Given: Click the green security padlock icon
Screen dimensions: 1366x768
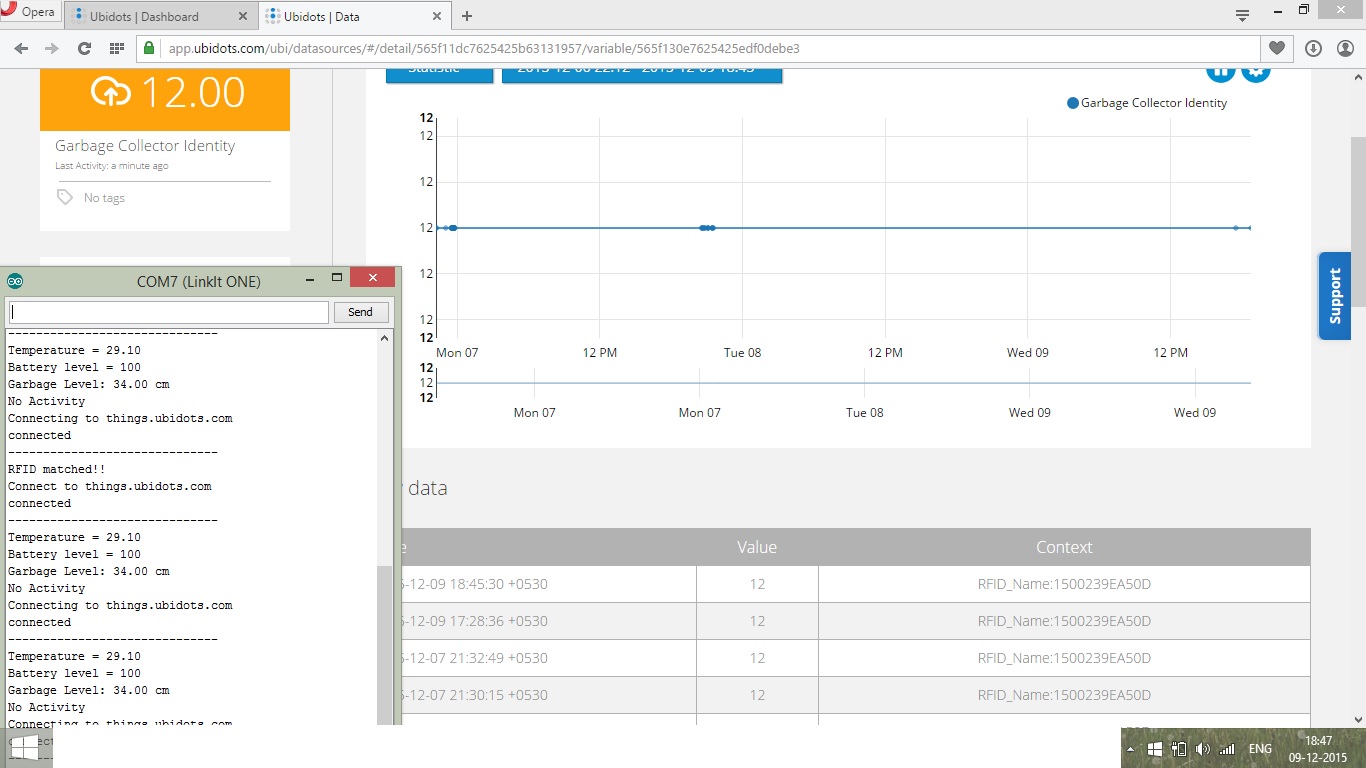Looking at the screenshot, I should [150, 48].
